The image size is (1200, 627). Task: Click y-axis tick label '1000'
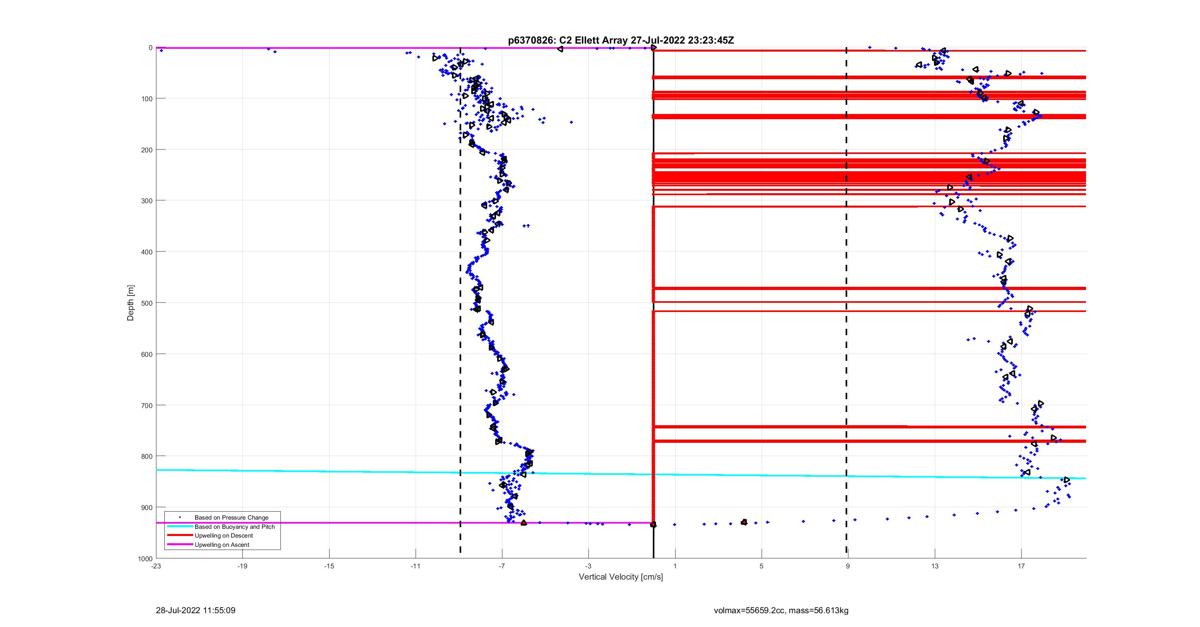pos(144,558)
